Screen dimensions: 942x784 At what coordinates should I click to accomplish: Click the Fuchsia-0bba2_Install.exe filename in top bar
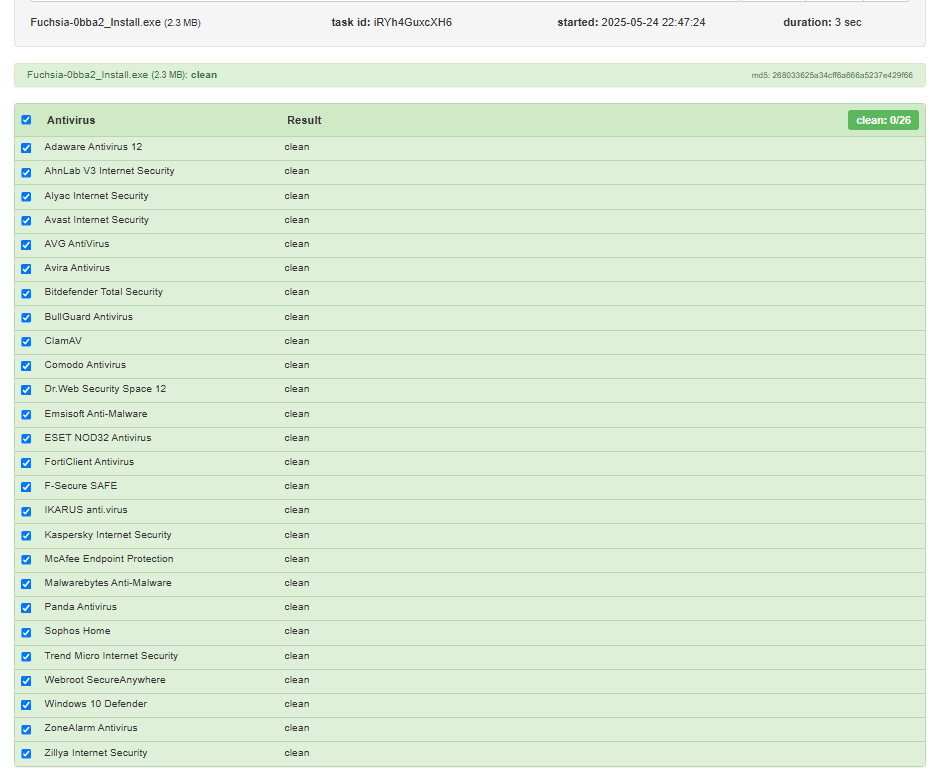pos(95,22)
